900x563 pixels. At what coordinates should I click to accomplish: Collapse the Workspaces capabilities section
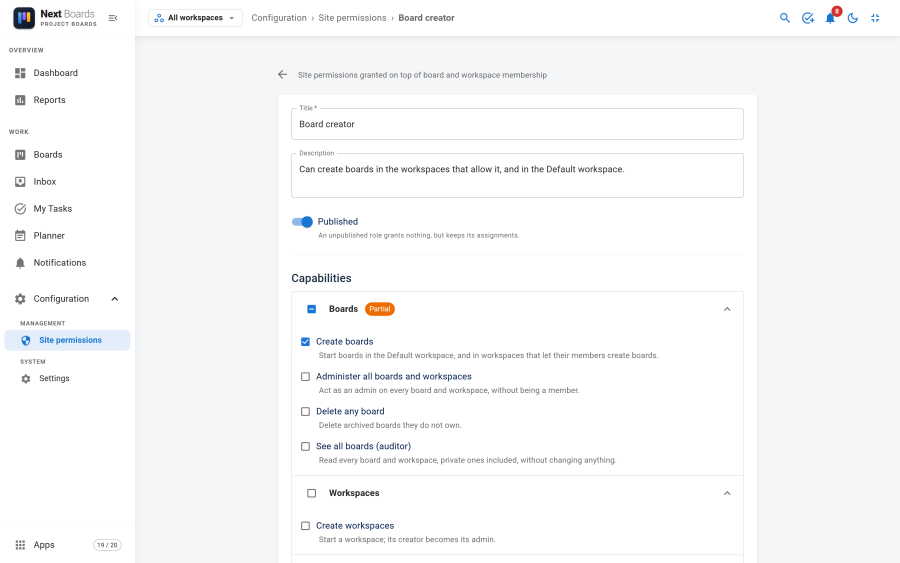pyautogui.click(x=727, y=493)
